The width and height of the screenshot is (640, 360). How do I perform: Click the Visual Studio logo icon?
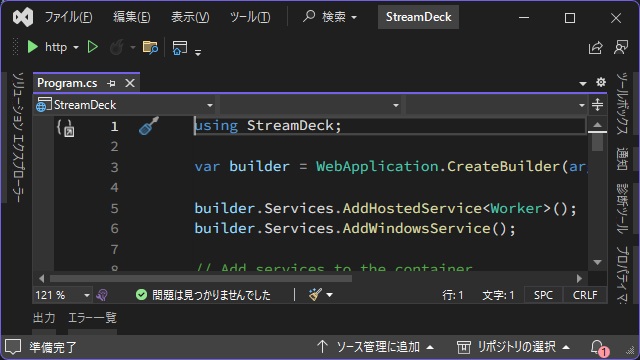23,18
